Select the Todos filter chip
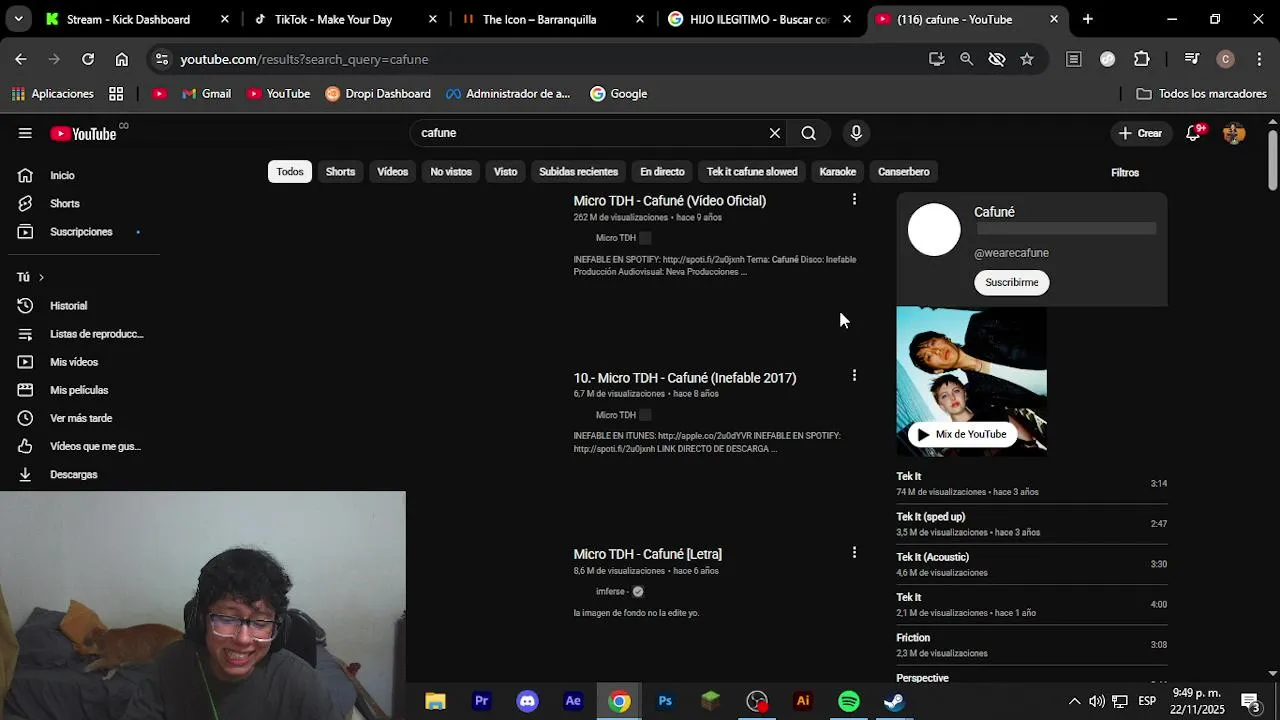 click(290, 172)
